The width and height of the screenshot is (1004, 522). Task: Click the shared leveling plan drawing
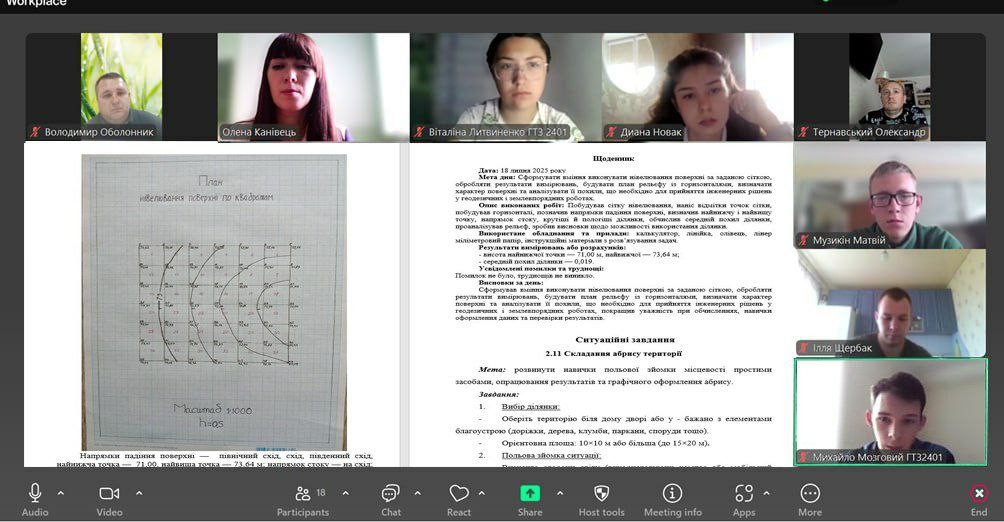click(x=213, y=300)
